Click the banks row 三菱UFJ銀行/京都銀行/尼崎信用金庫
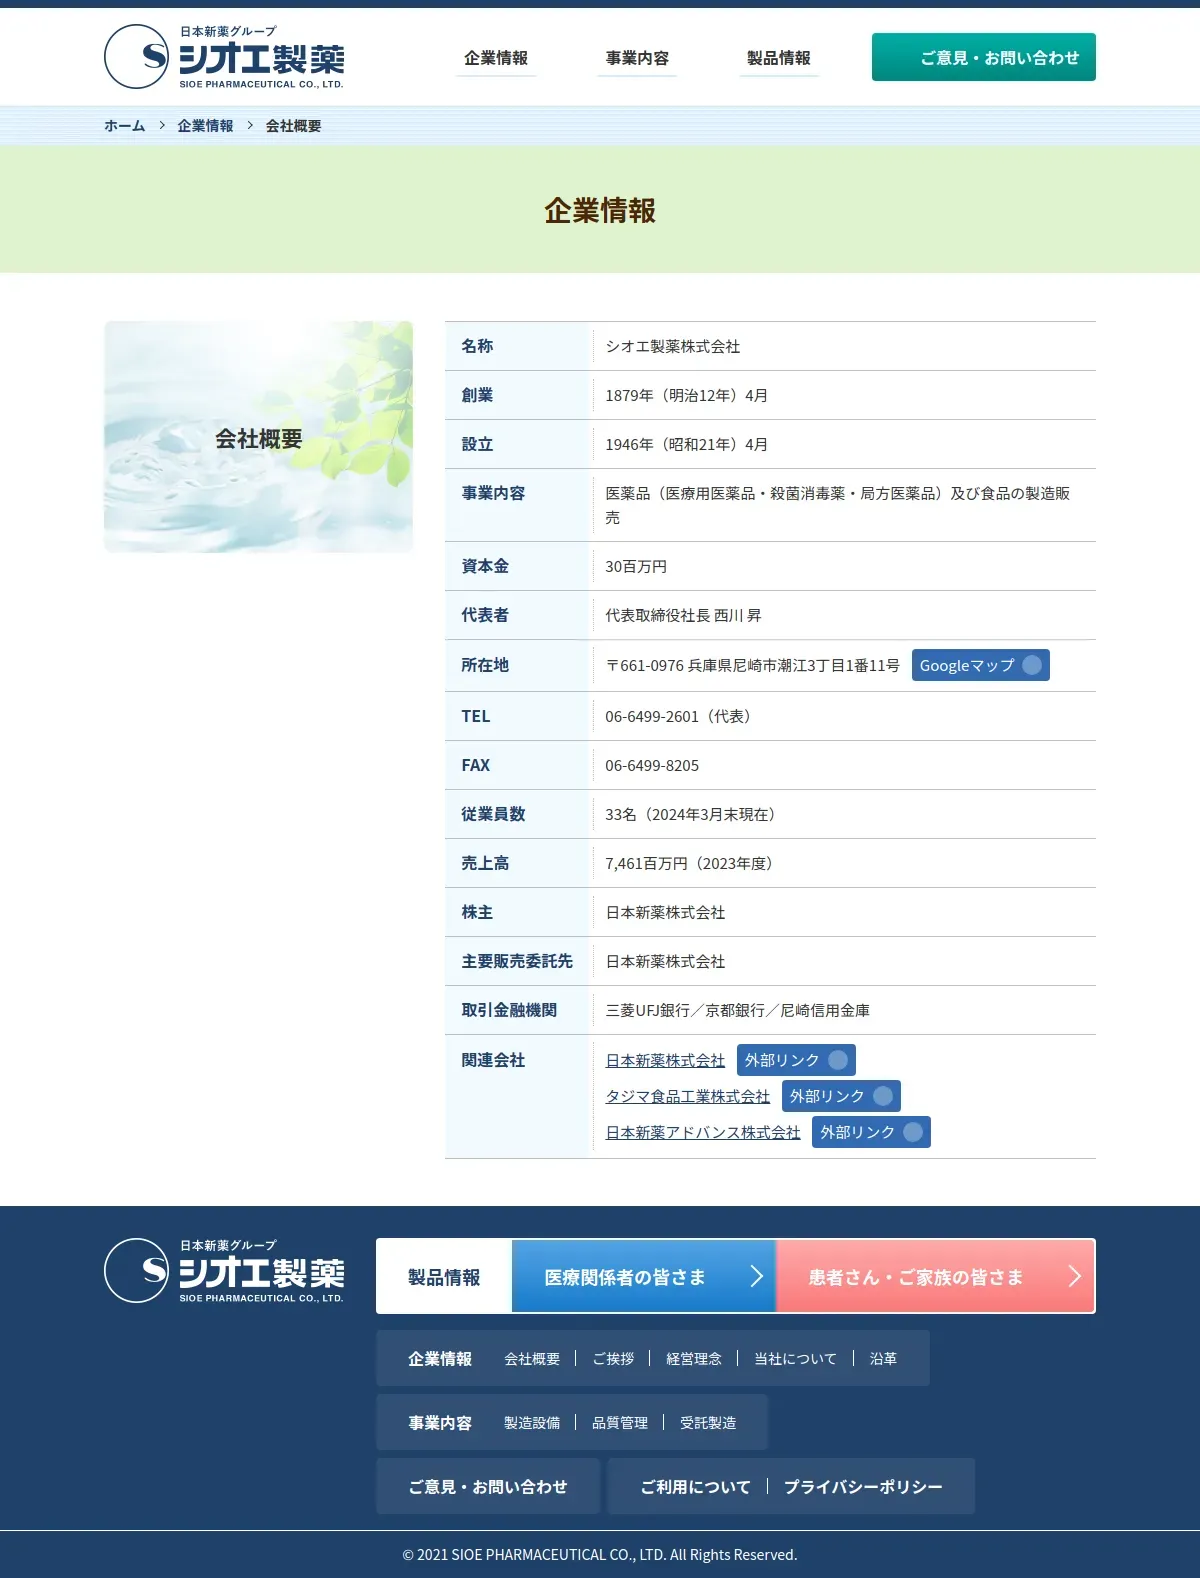Image resolution: width=1200 pixels, height=1578 pixels. 737,1010
